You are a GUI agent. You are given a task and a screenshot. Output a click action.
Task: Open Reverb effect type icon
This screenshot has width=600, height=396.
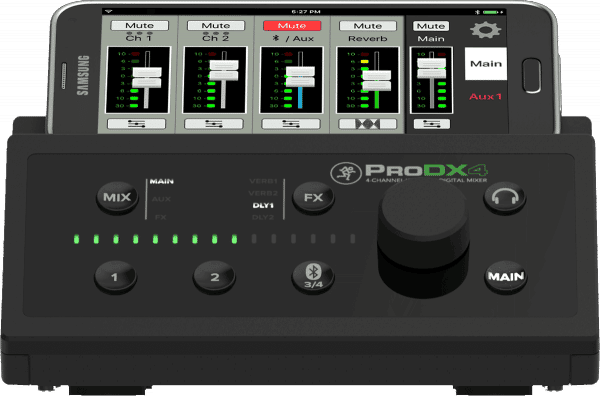[x=368, y=124]
